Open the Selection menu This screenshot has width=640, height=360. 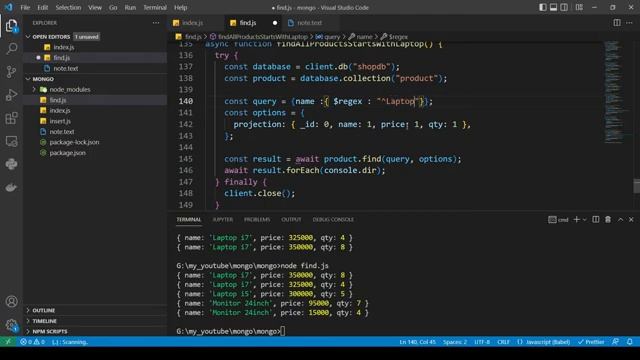click(68, 7)
